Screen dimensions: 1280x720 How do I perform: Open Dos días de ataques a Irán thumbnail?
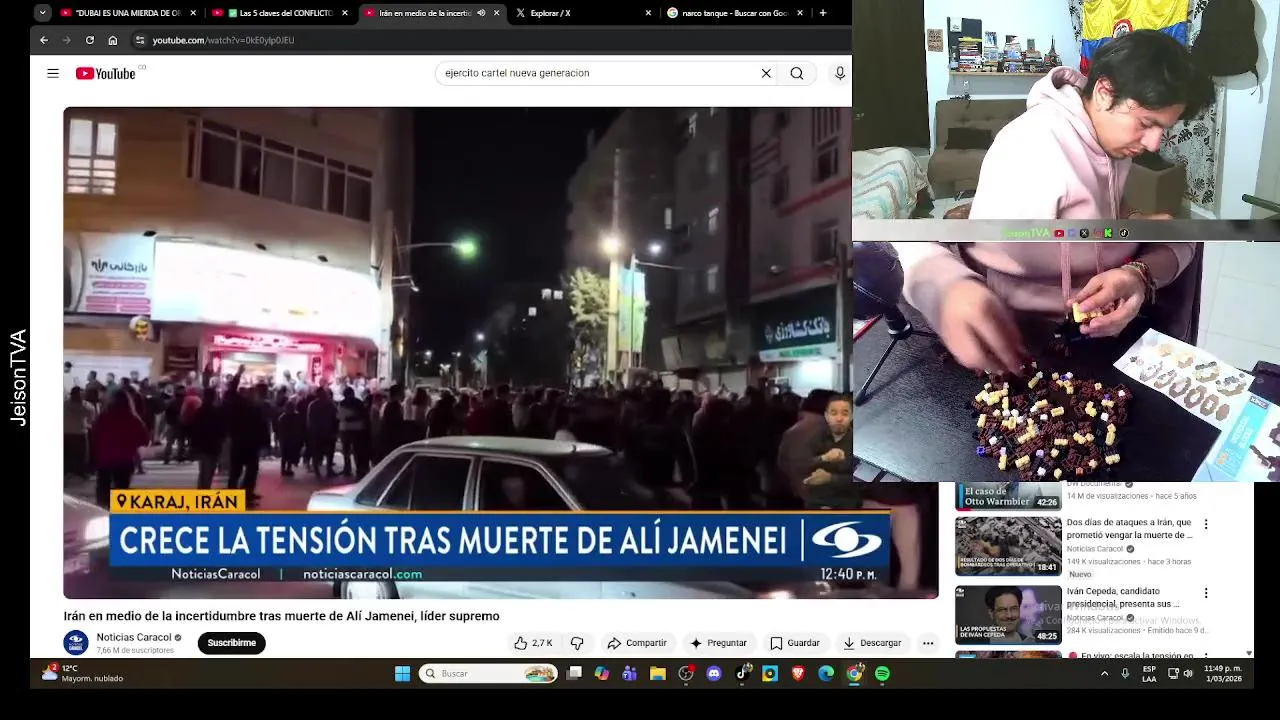pos(1008,546)
